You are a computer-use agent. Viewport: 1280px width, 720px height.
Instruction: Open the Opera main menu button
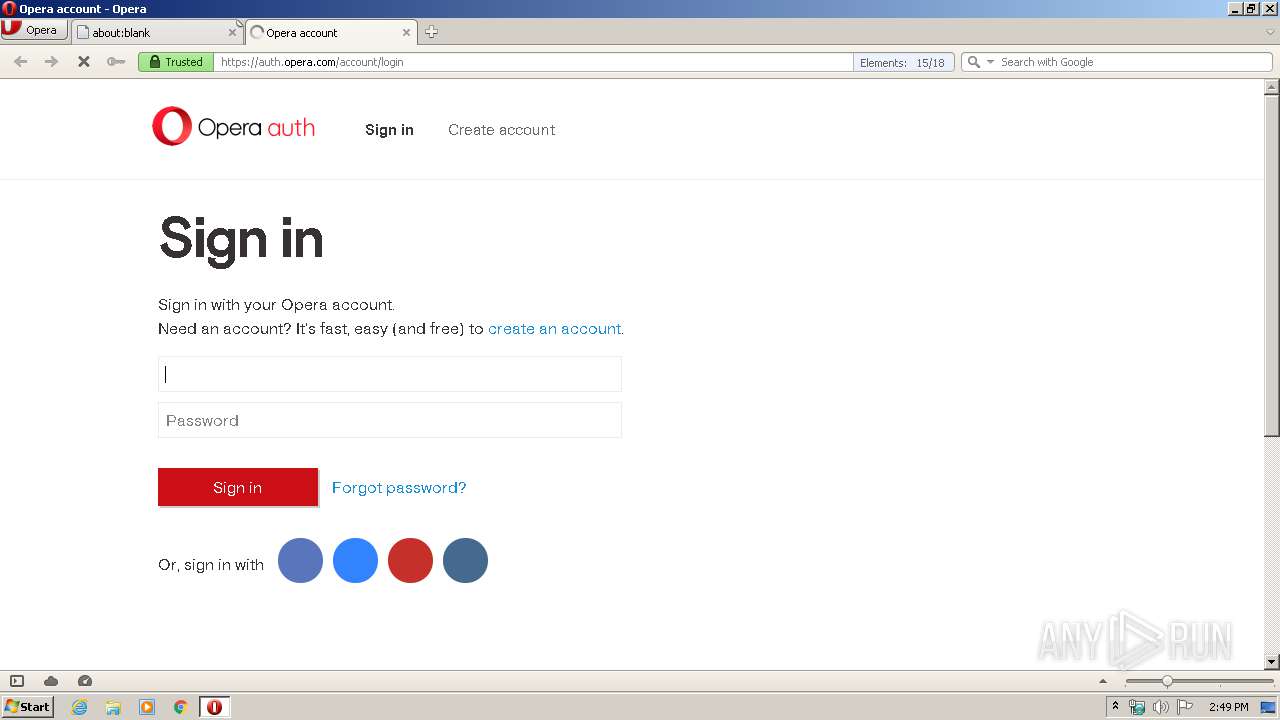click(33, 30)
